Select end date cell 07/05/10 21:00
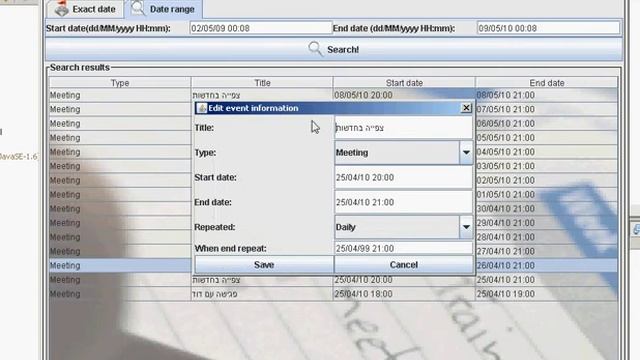 547,109
